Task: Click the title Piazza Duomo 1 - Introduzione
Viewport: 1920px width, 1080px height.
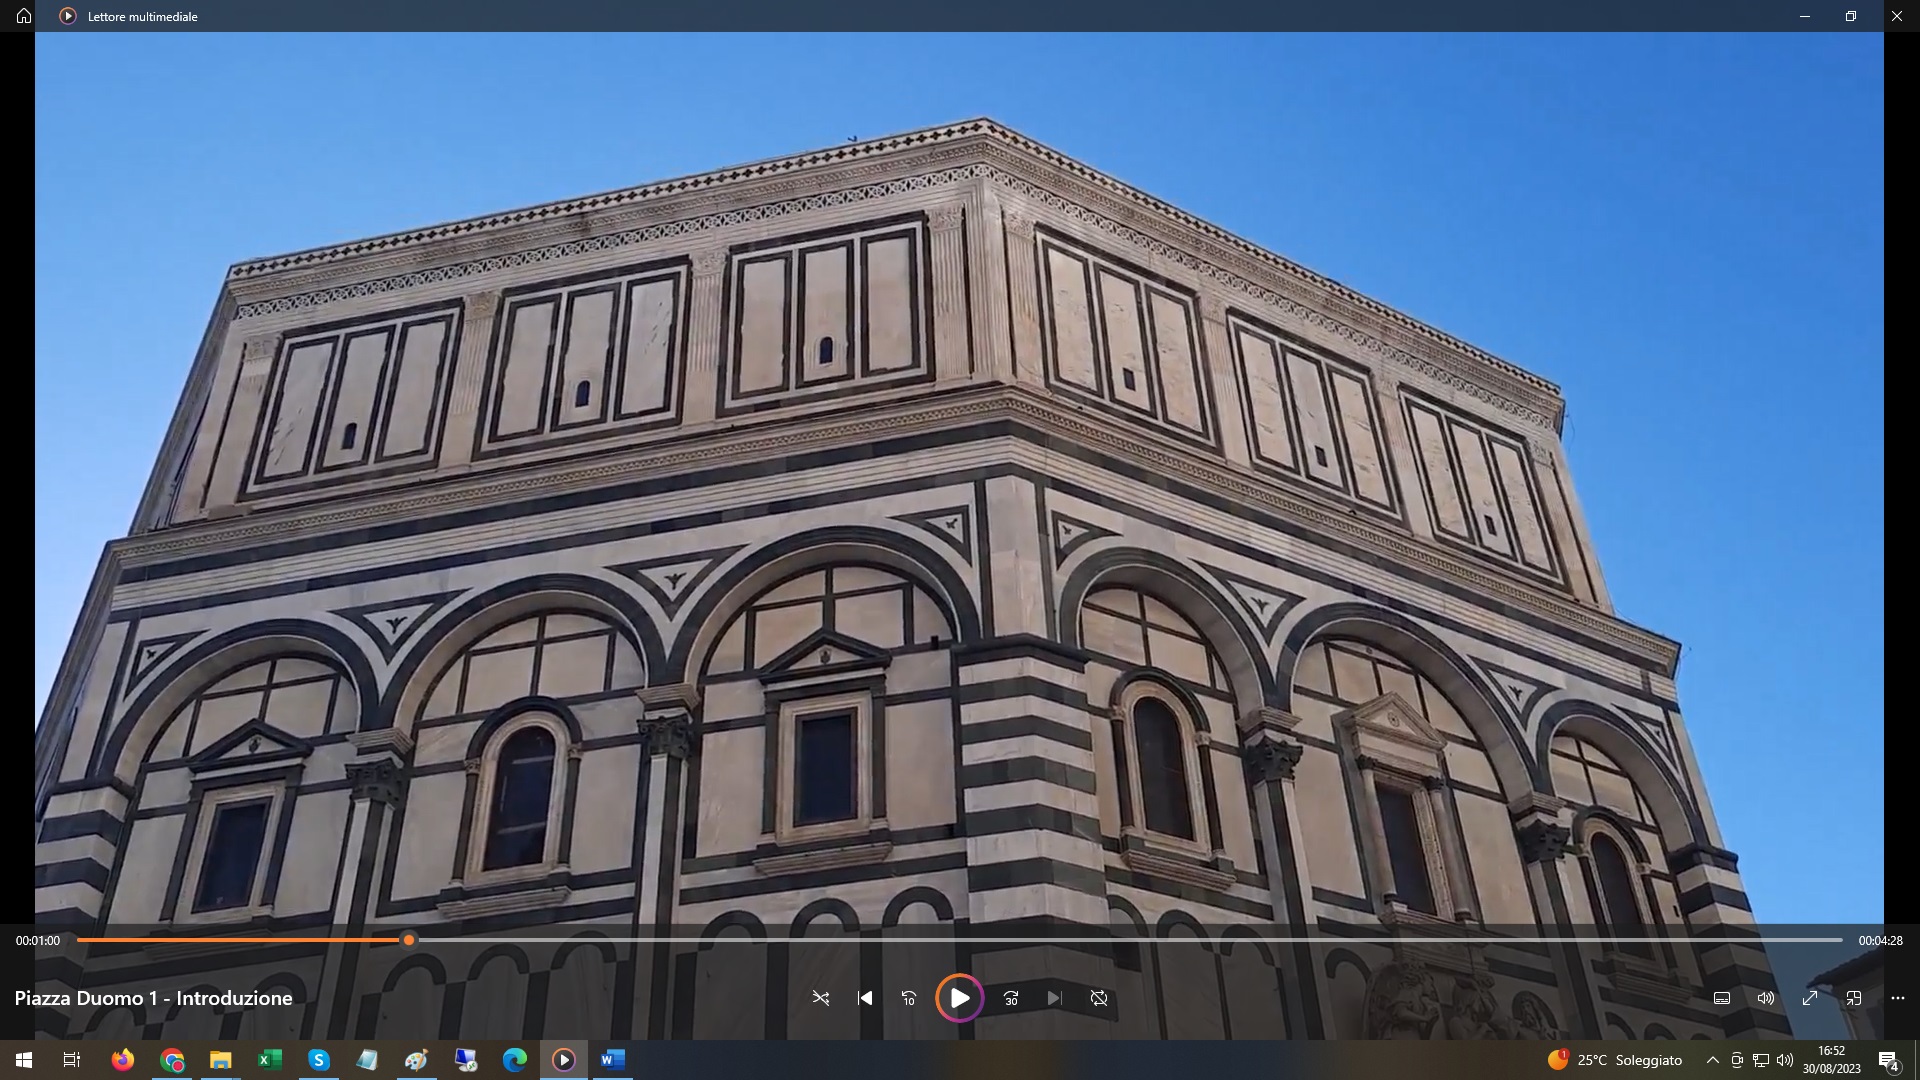Action: [x=154, y=998]
